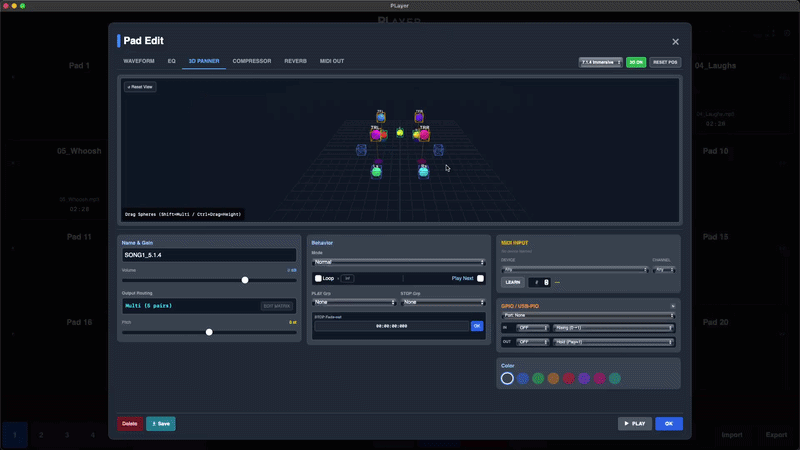Click the small GPIO panel corner icon

[x=672, y=305]
